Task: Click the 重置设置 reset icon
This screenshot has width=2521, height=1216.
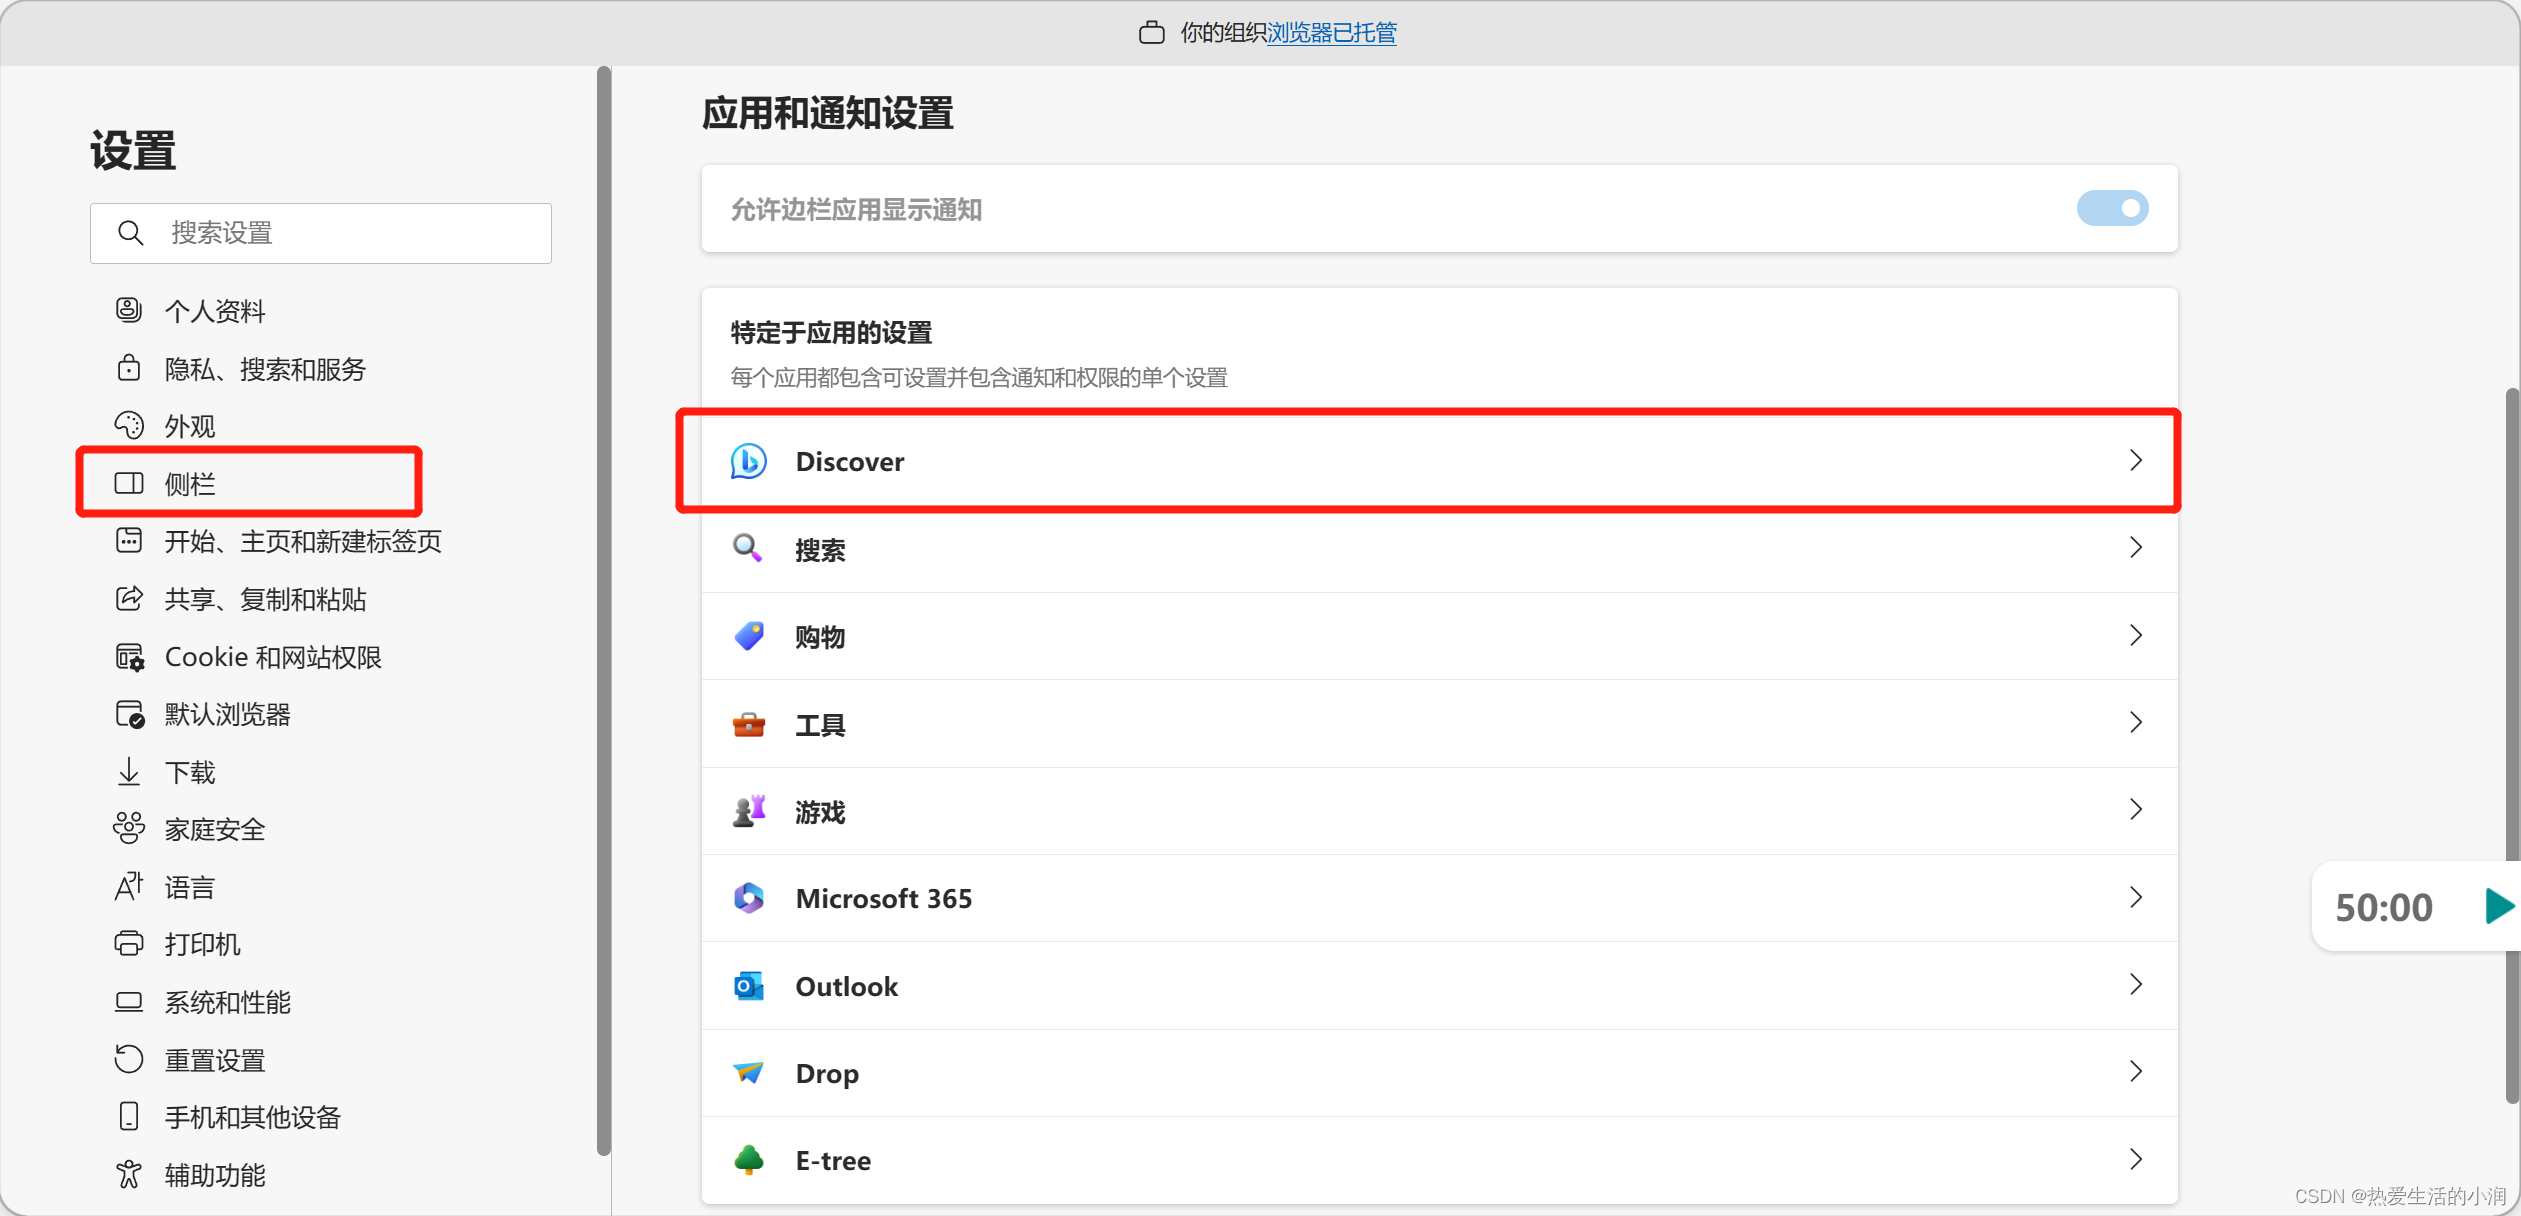Action: point(129,1059)
